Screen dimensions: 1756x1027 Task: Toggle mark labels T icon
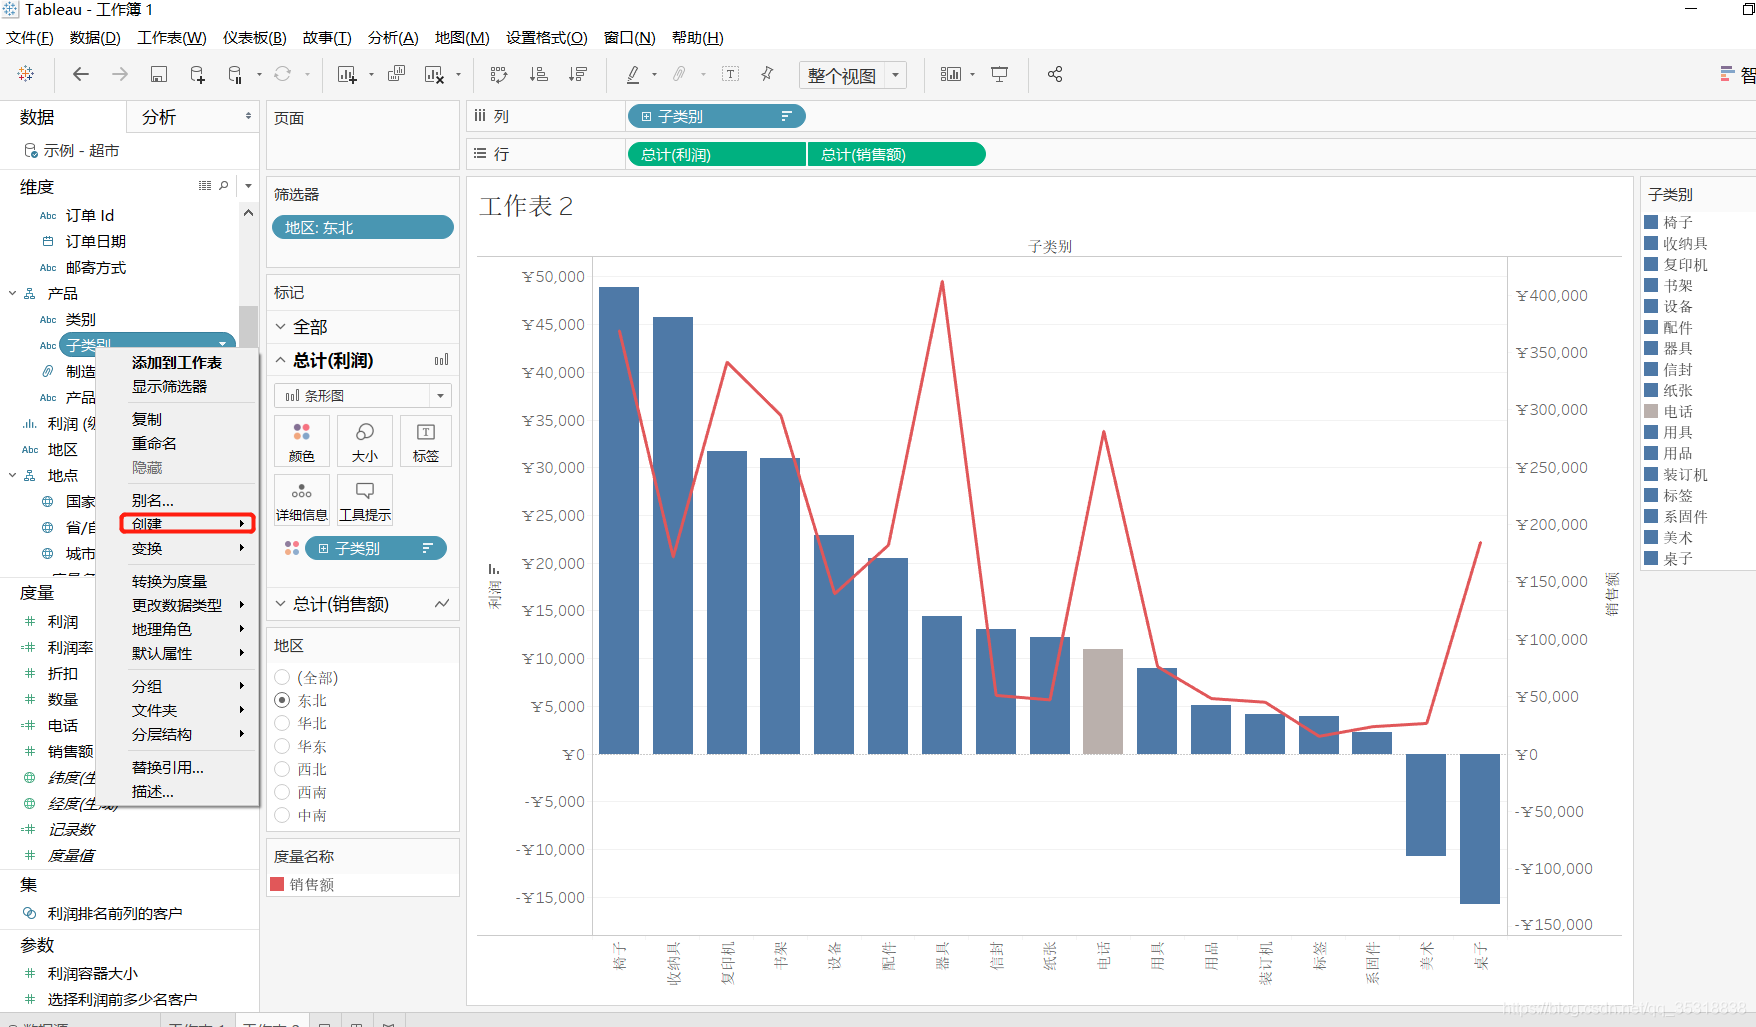coord(730,74)
